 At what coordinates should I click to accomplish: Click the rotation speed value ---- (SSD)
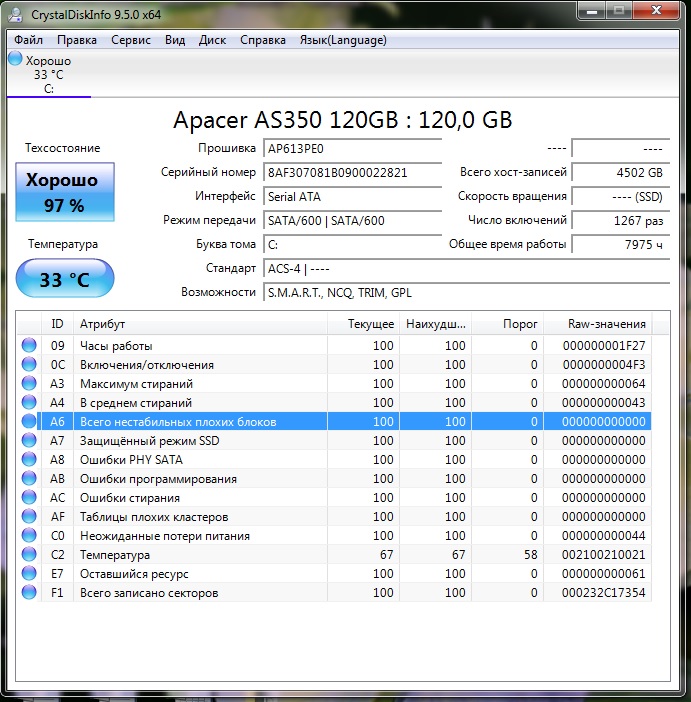[621, 197]
